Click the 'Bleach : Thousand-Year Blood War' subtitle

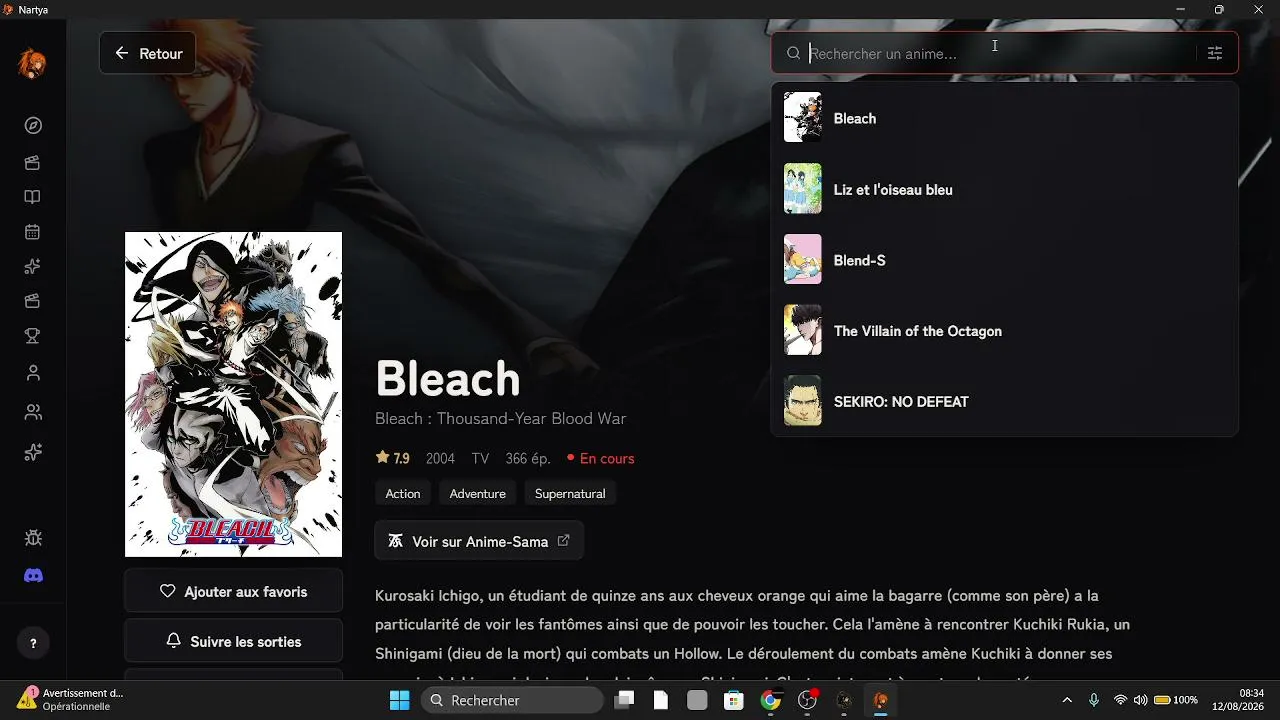[x=501, y=418]
